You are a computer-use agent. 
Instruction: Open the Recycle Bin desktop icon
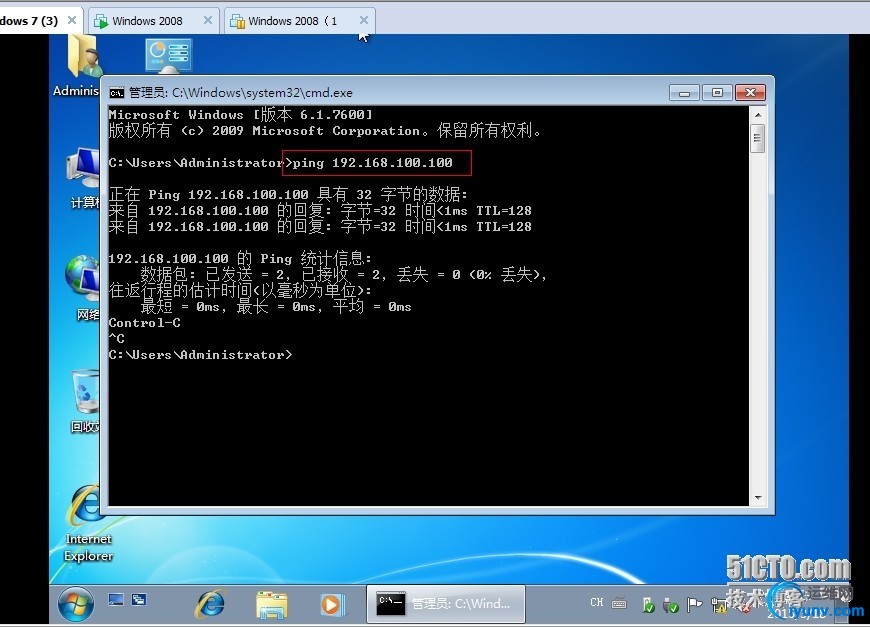click(x=85, y=402)
